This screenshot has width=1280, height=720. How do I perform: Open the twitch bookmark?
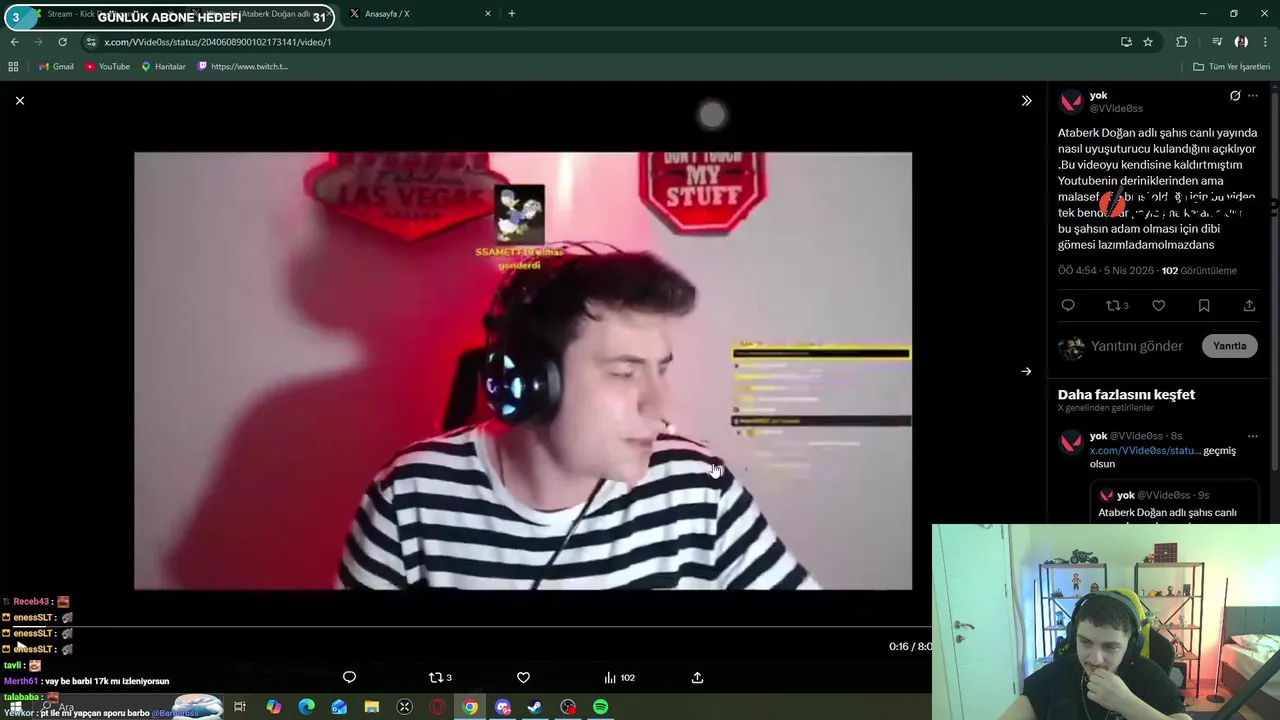pos(242,66)
